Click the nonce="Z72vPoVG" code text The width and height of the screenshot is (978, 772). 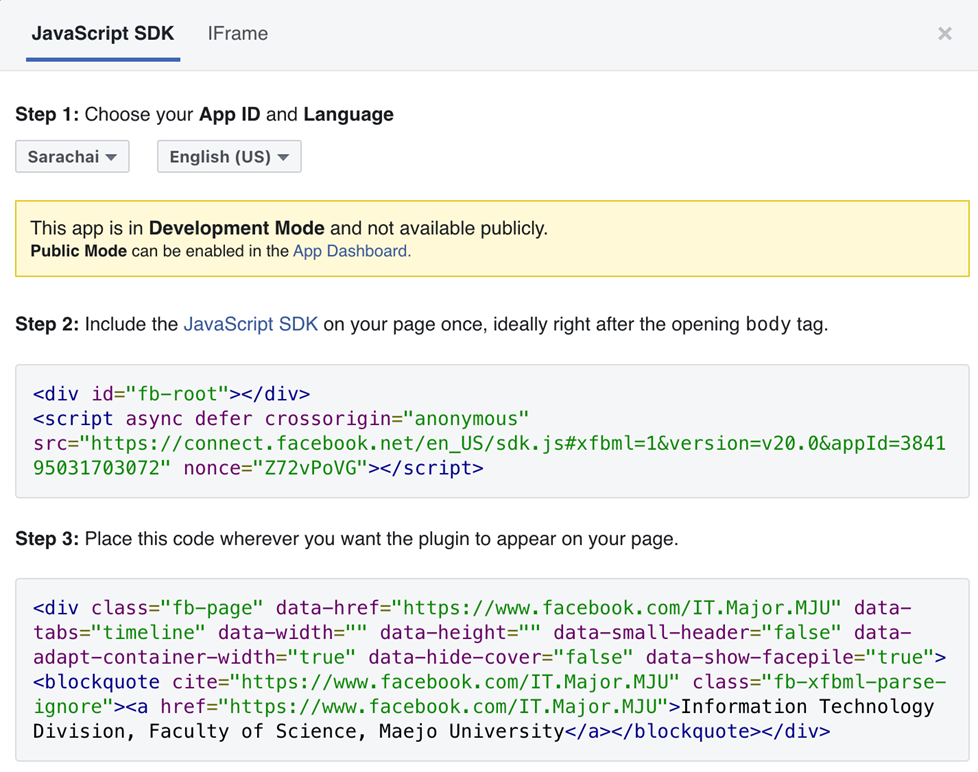click(x=276, y=468)
